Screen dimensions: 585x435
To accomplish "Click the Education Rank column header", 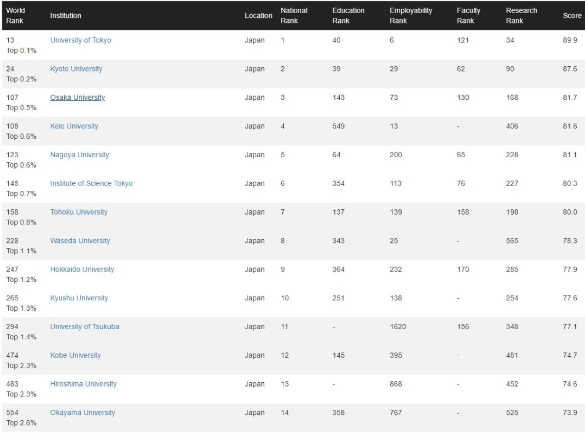I will coord(348,16).
